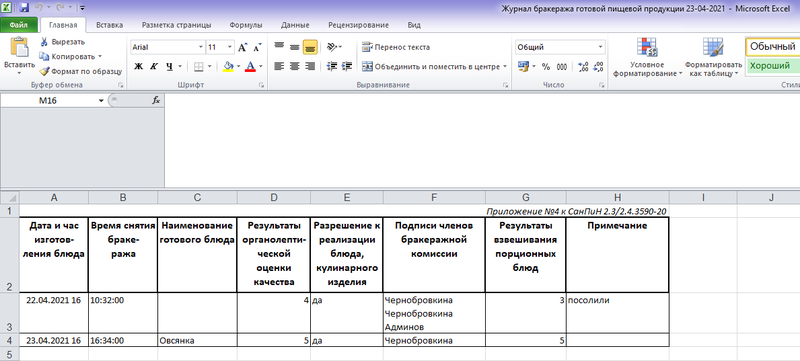Click cell containing посолили
The height and width of the screenshot is (361, 800).
[617, 313]
